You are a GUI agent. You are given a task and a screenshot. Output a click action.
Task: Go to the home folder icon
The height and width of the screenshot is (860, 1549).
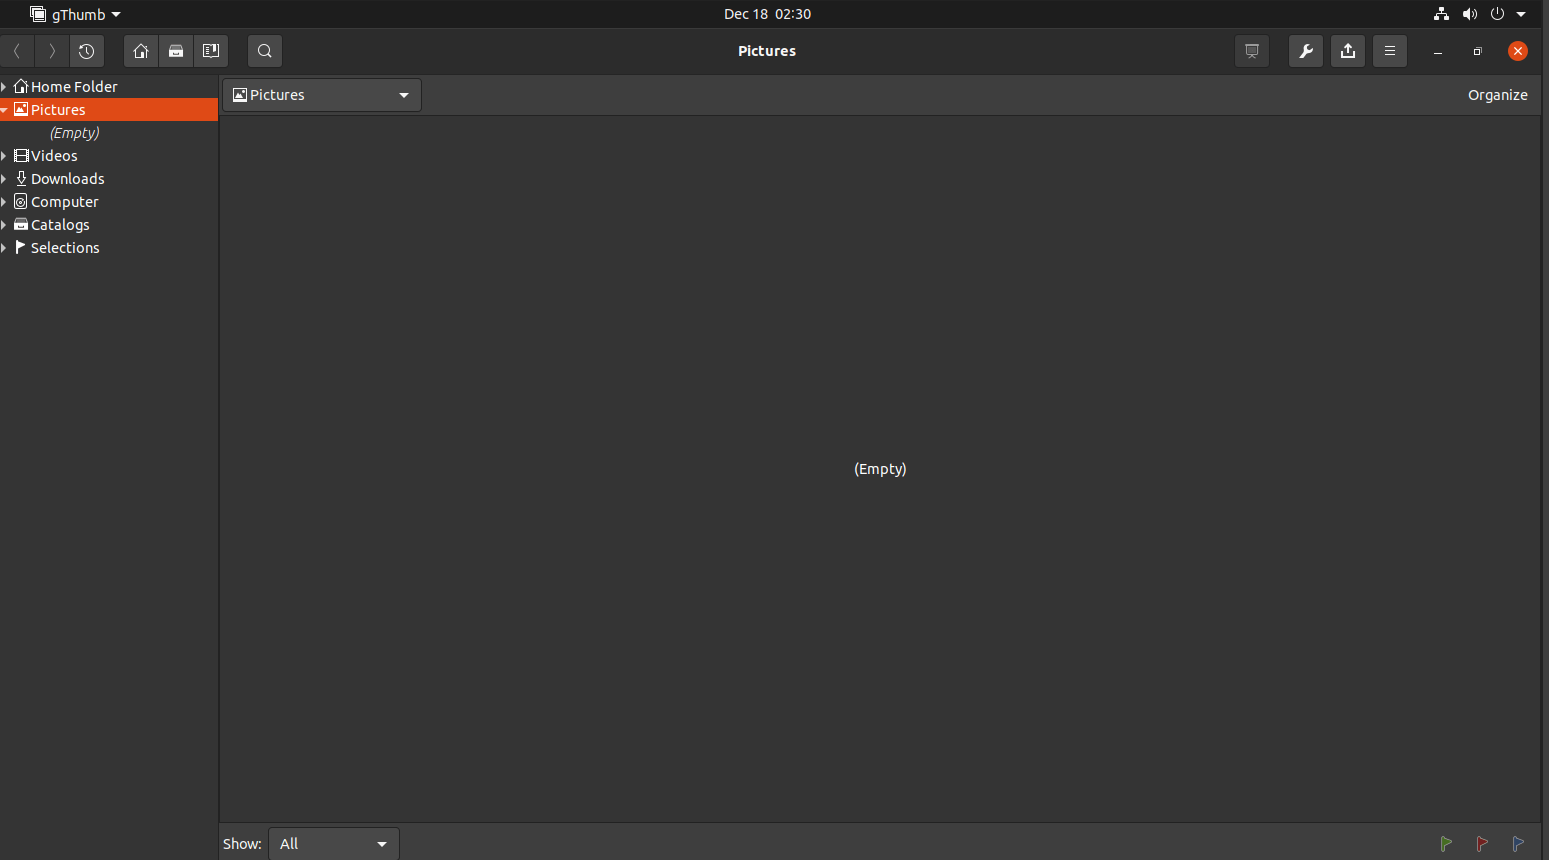click(x=141, y=51)
